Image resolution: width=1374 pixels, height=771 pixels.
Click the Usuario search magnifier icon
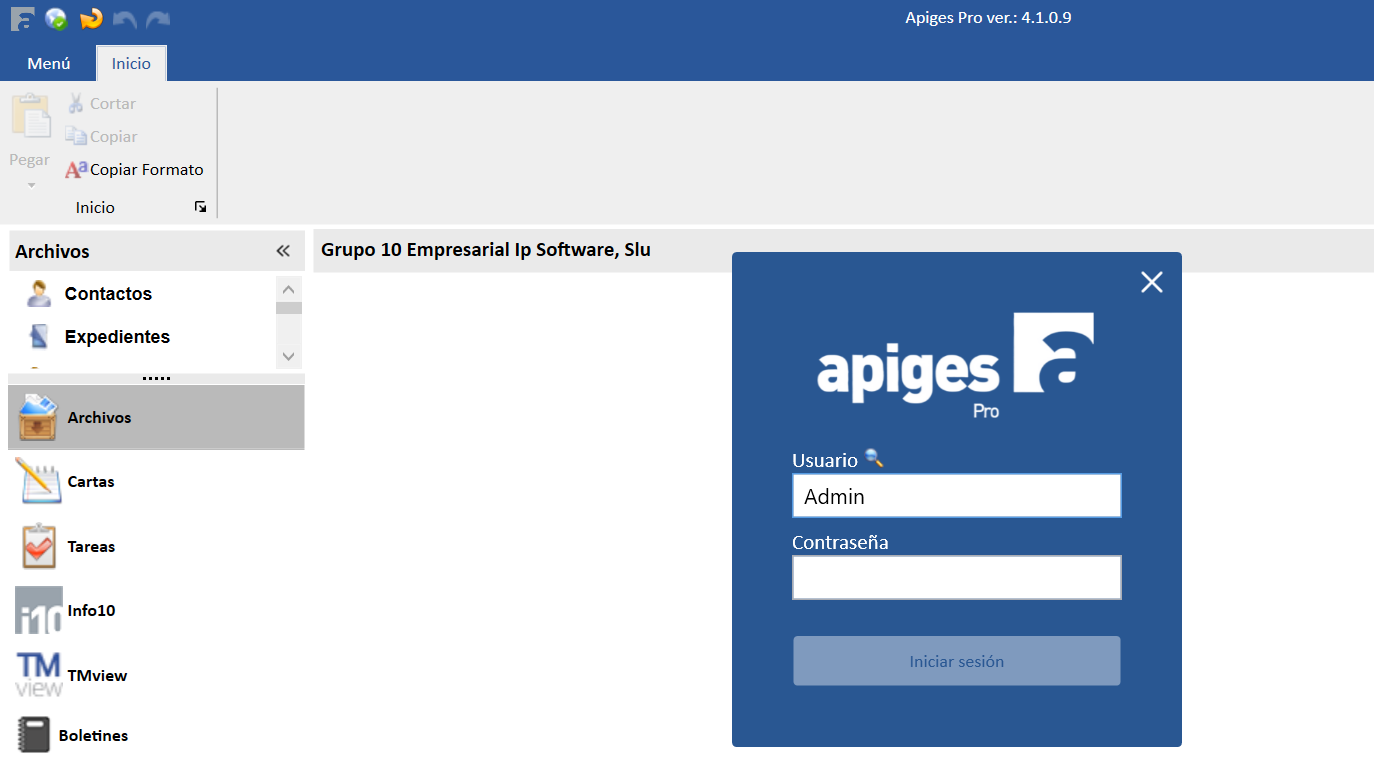(874, 458)
